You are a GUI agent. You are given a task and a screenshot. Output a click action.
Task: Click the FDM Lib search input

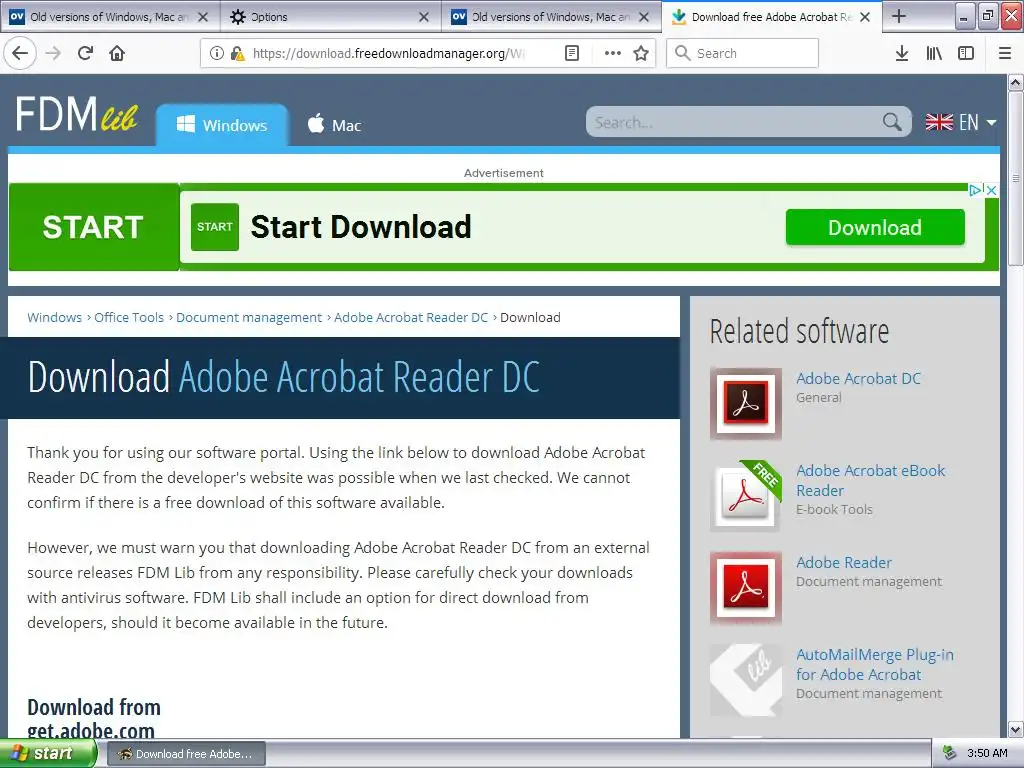pyautogui.click(x=735, y=122)
